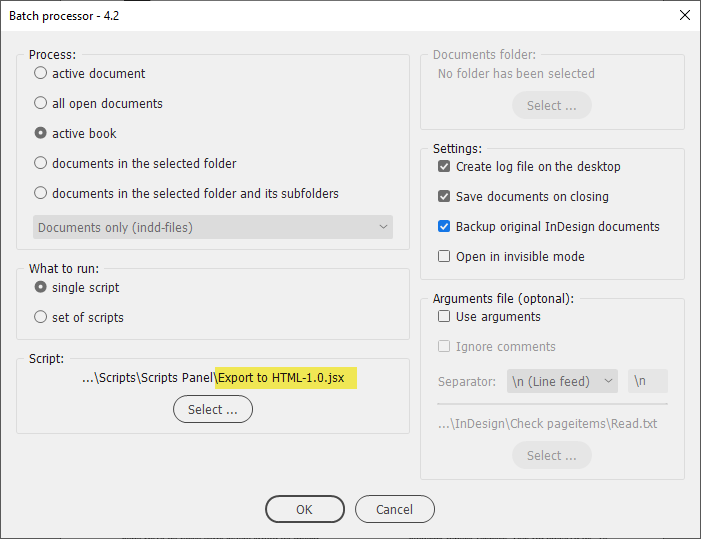Open the Separator '\n (Line feed)' dropdown
Image resolution: width=701 pixels, height=539 pixels.
[562, 381]
